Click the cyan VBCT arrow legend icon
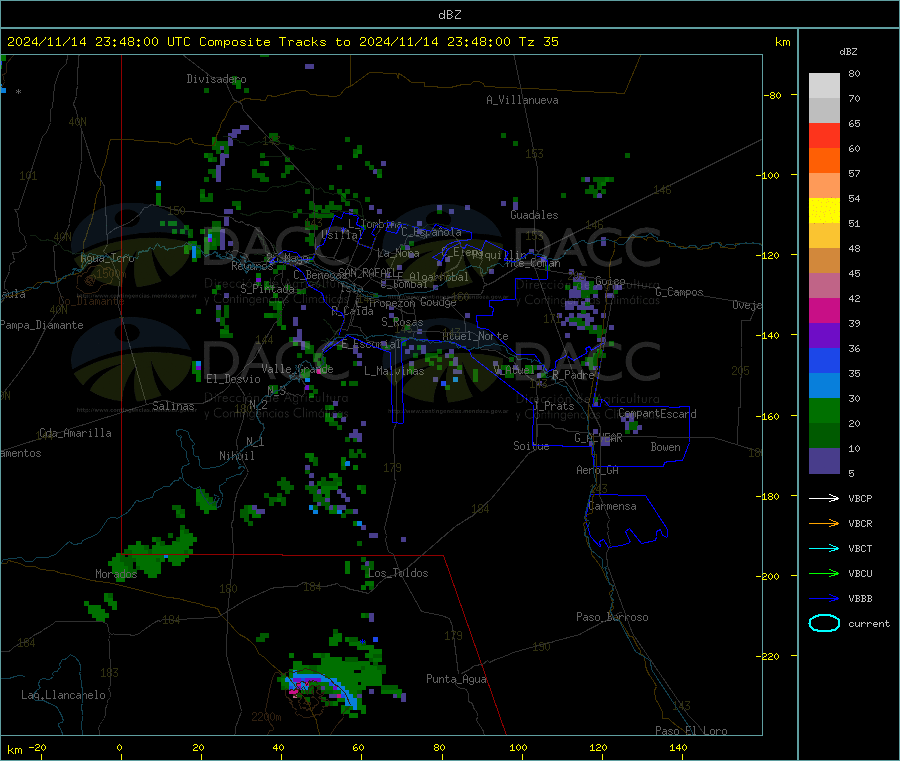This screenshot has width=900, height=761. coord(824,549)
